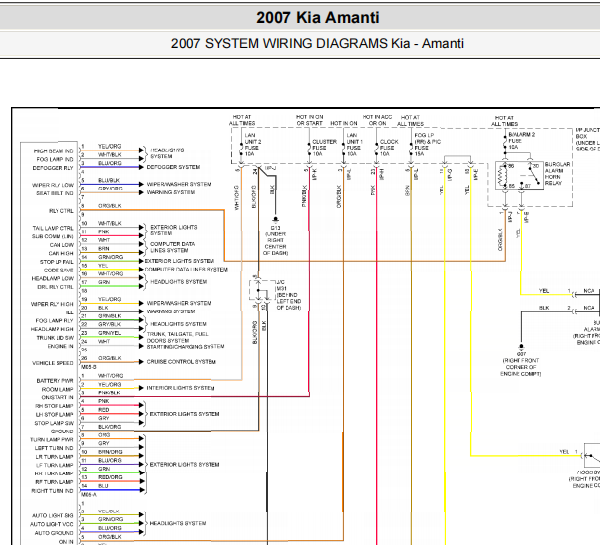Select the INTERIOR LIGHTS SYSTEM label

(x=180, y=388)
